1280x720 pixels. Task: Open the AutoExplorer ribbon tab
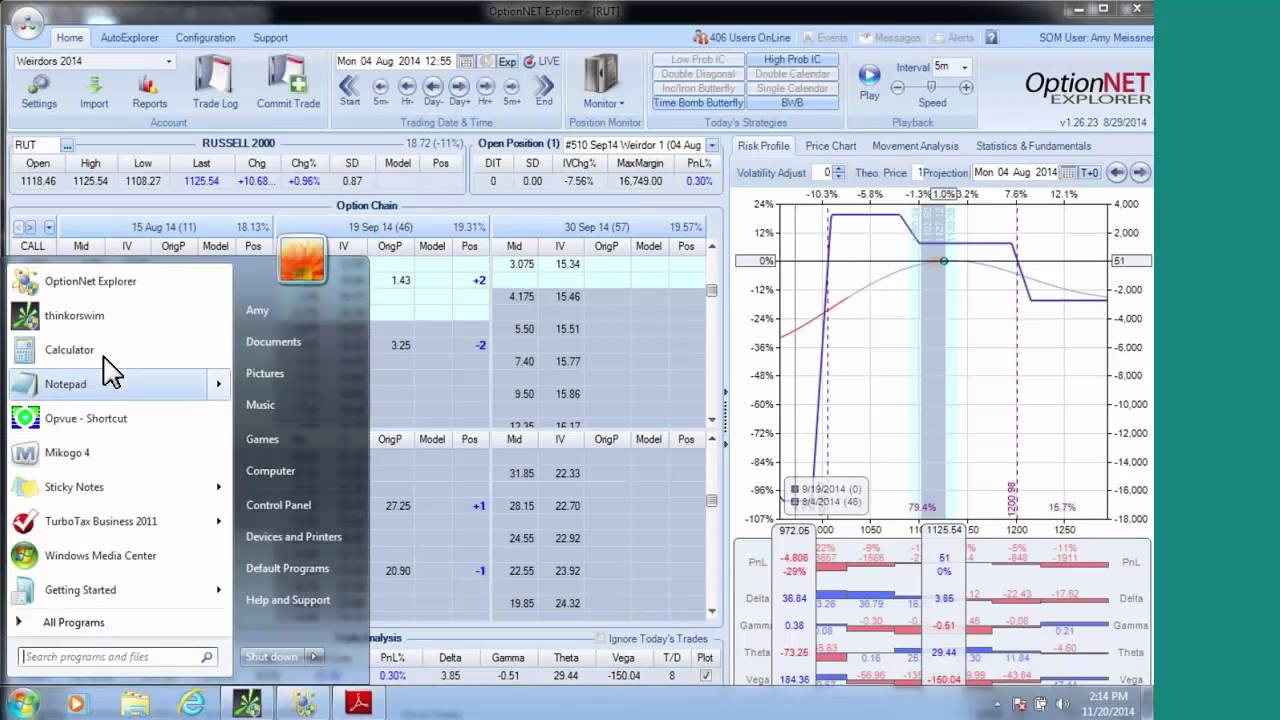(x=129, y=38)
